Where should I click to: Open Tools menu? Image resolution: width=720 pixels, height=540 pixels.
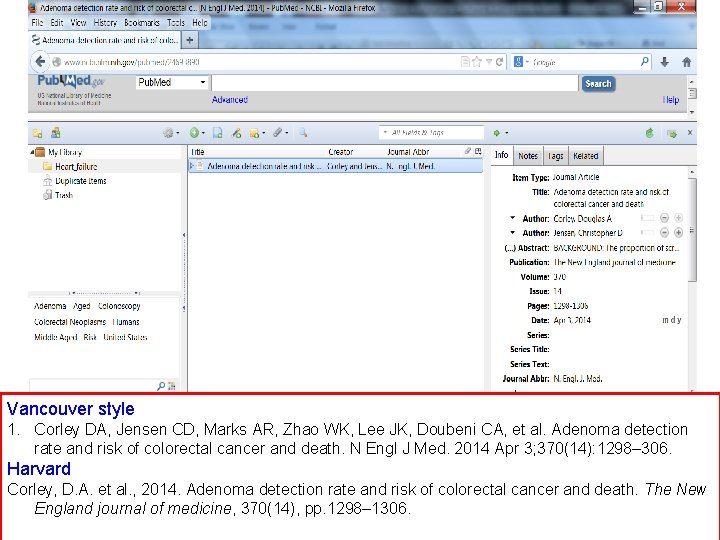point(175,22)
